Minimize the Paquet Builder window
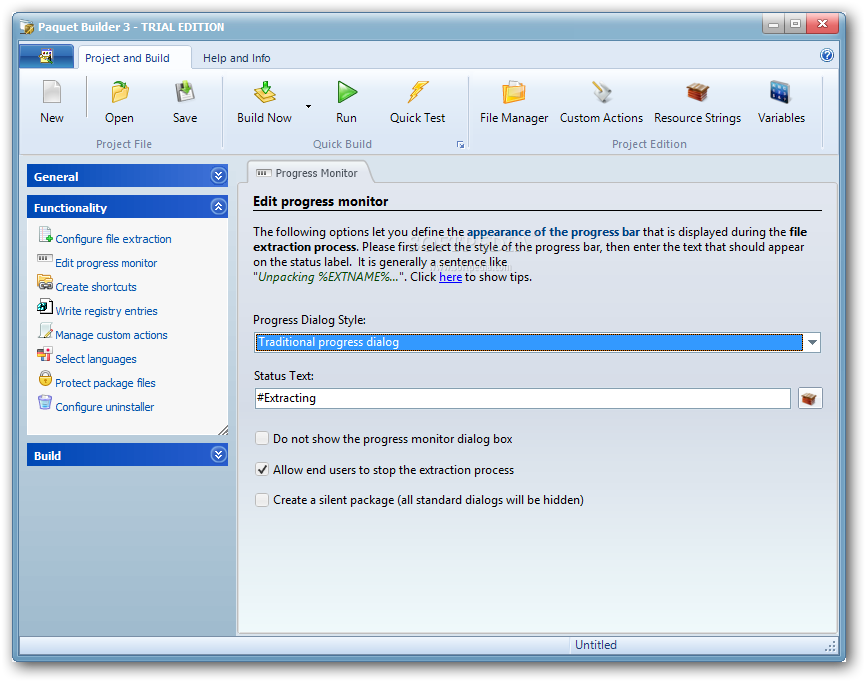The height and width of the screenshot is (682, 866). click(773, 24)
